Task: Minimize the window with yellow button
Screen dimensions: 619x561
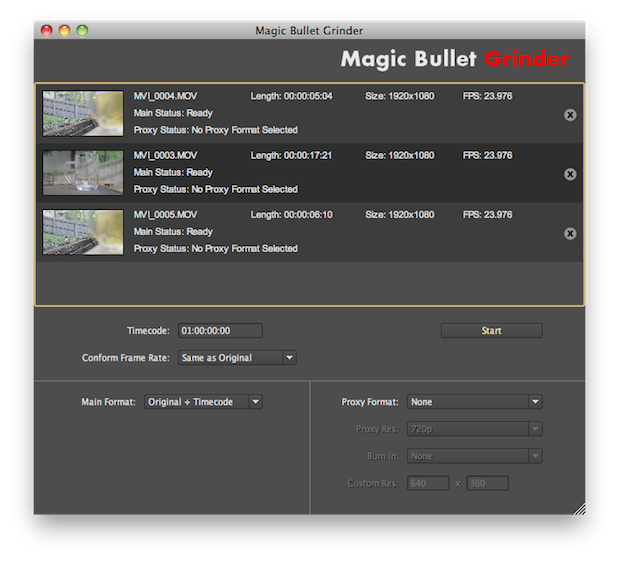Action: click(x=64, y=30)
